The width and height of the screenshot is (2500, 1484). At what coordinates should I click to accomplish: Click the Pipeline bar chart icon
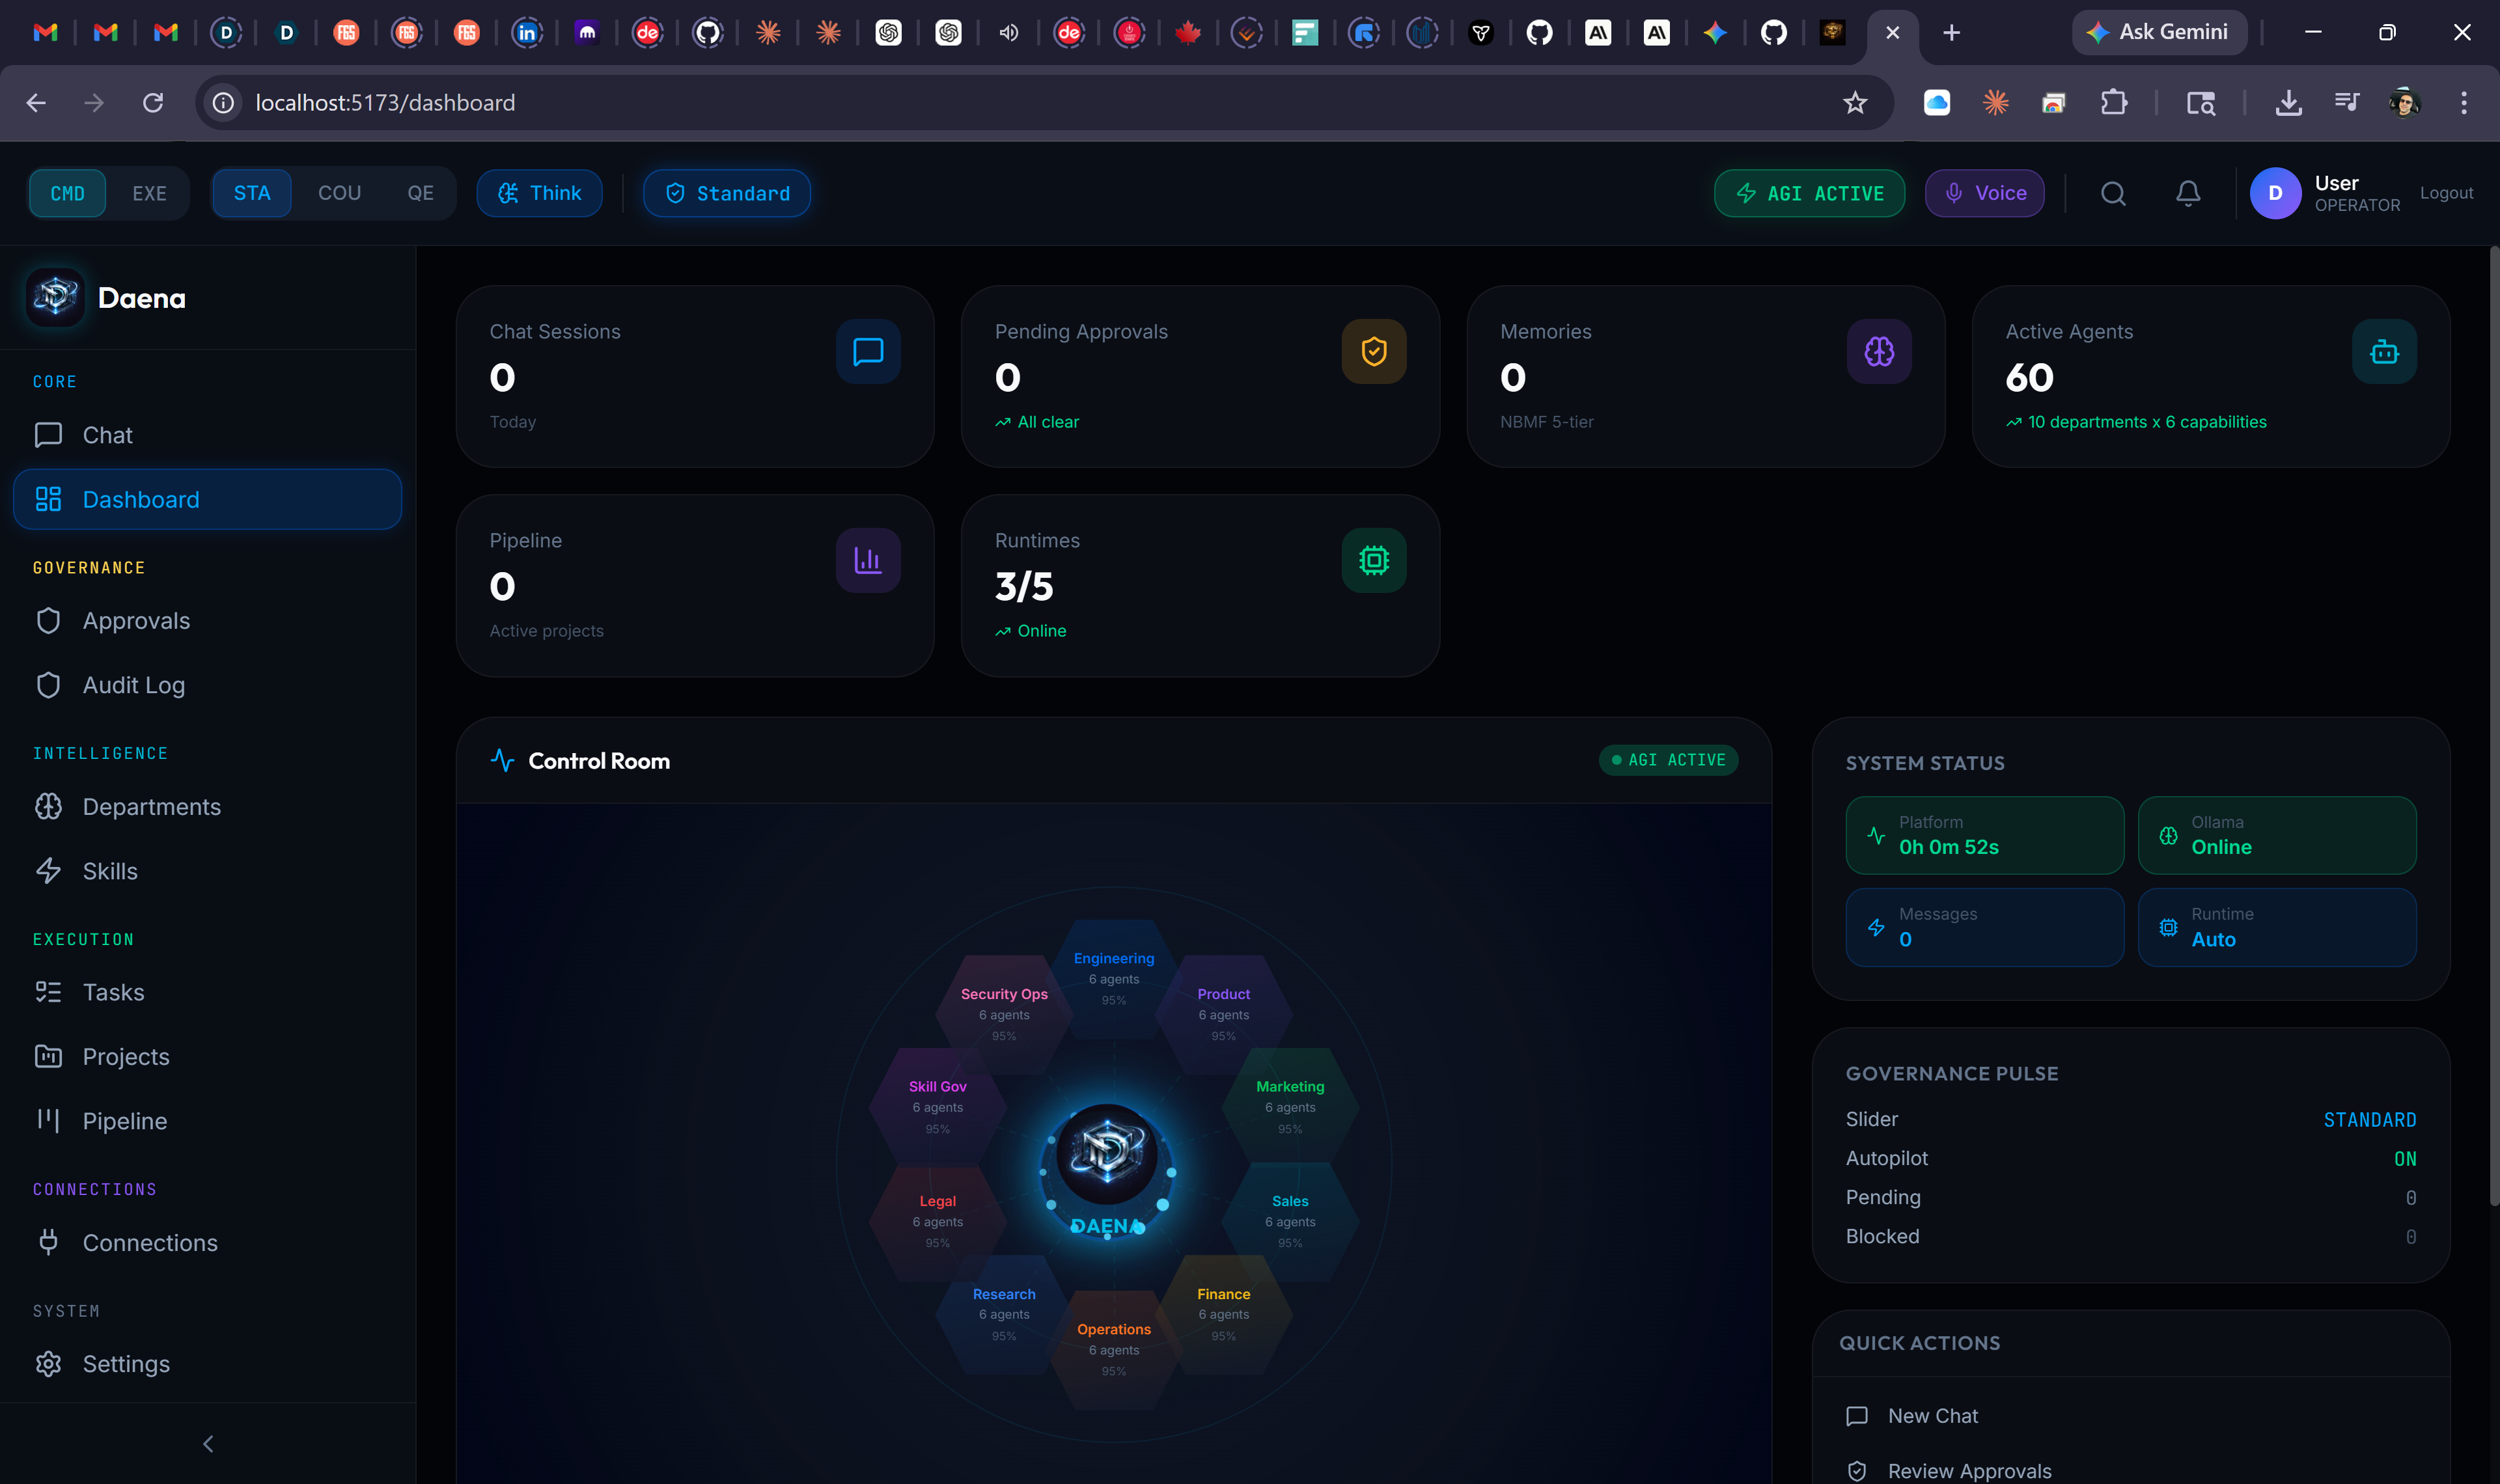coord(867,560)
